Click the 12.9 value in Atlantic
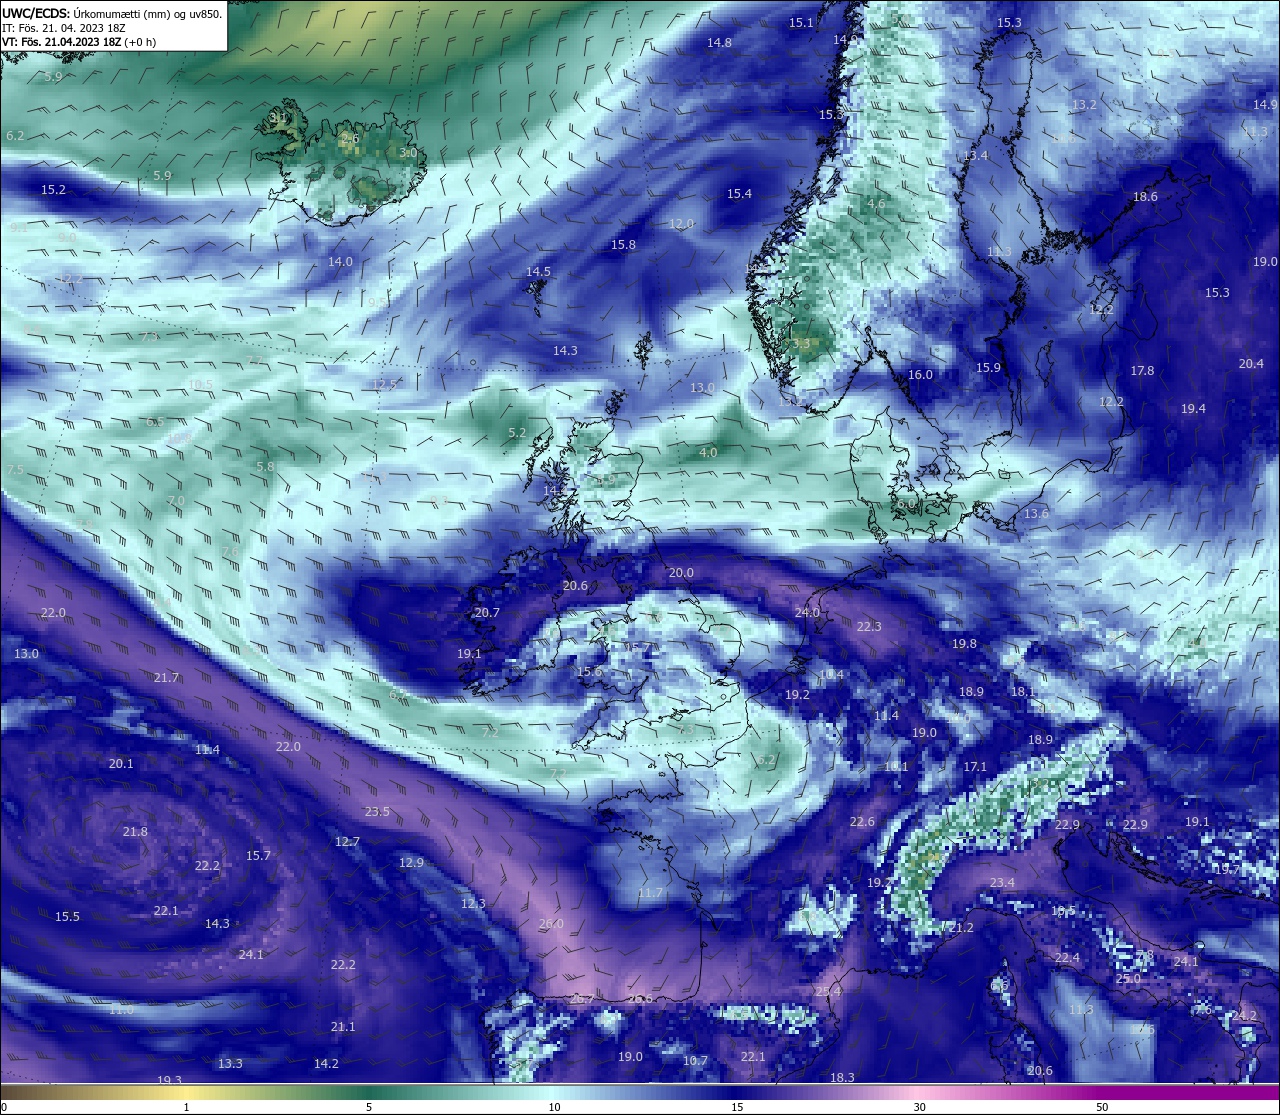The image size is (1280, 1115). point(411,863)
